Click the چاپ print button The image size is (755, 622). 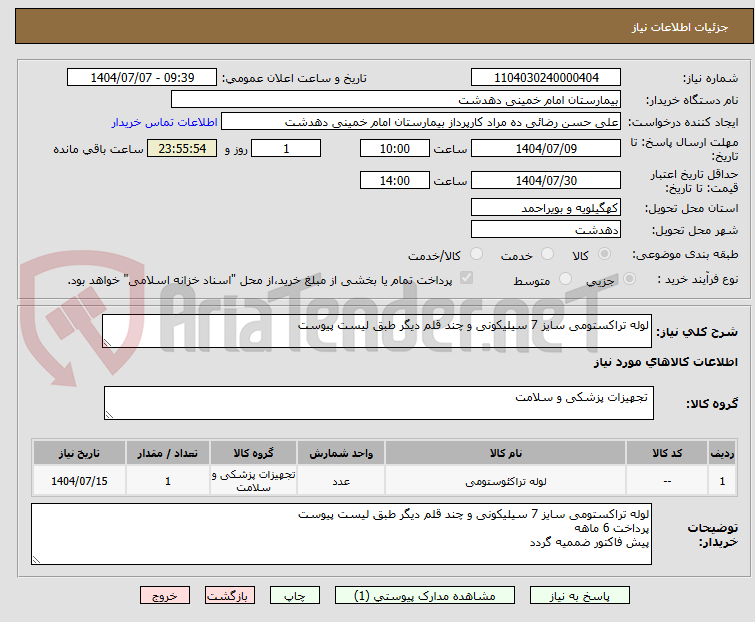295,596
